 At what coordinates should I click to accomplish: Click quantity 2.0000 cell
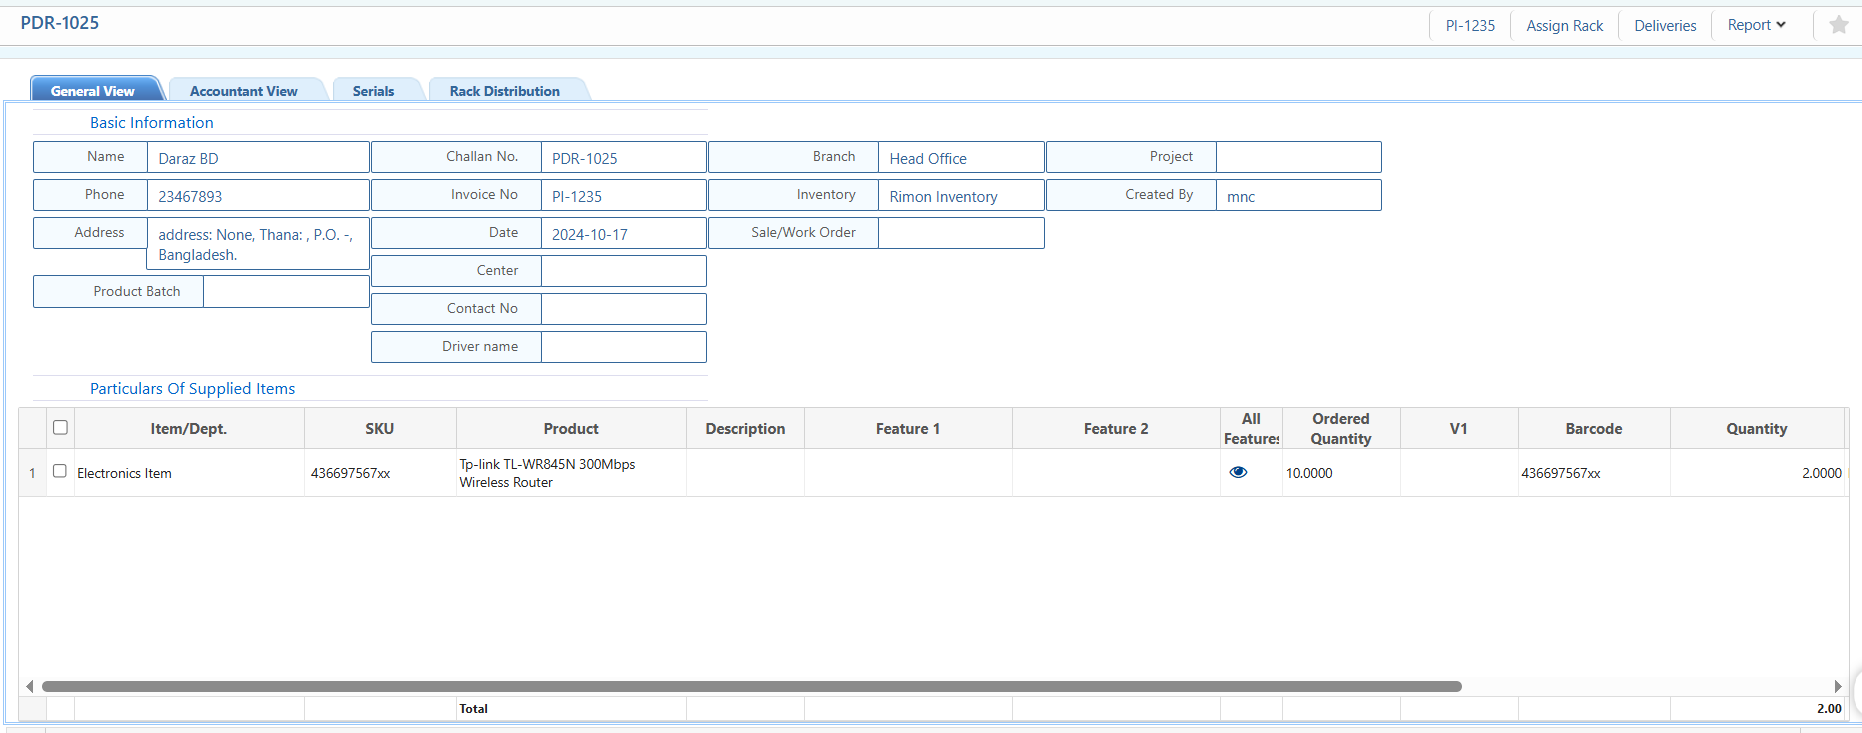1757,473
